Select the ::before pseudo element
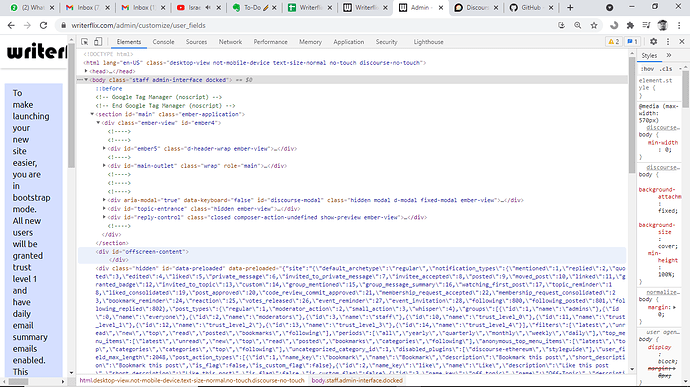Viewport: 690px width, 387px height. [109, 88]
